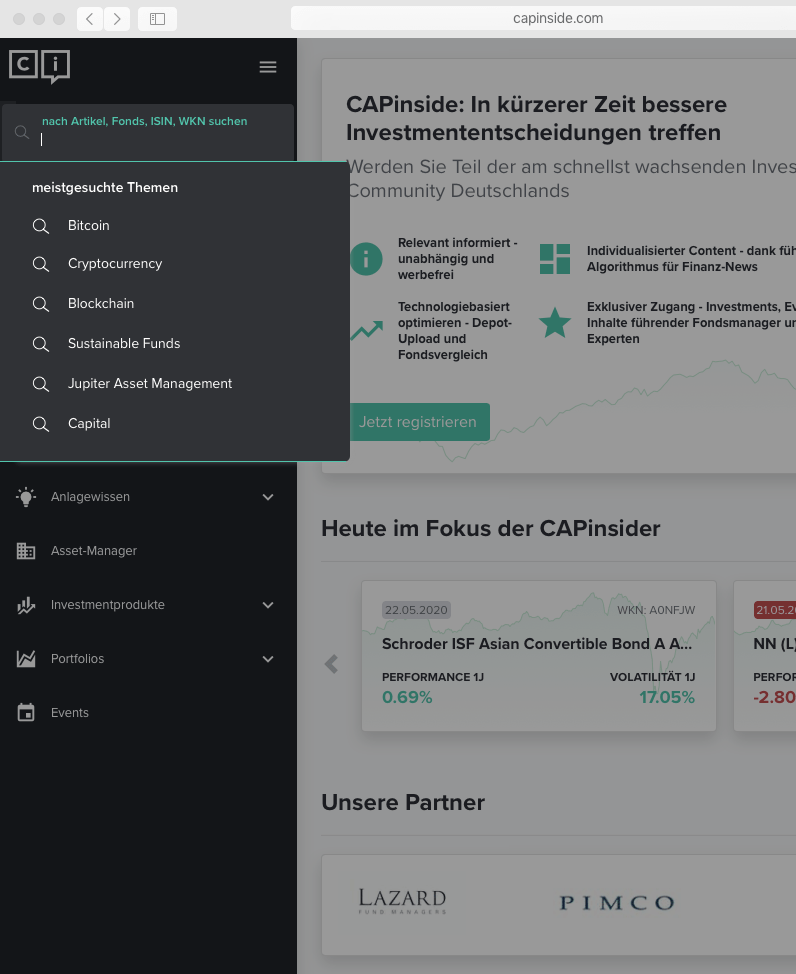Click the Portfolios graph icon

[x=26, y=659]
